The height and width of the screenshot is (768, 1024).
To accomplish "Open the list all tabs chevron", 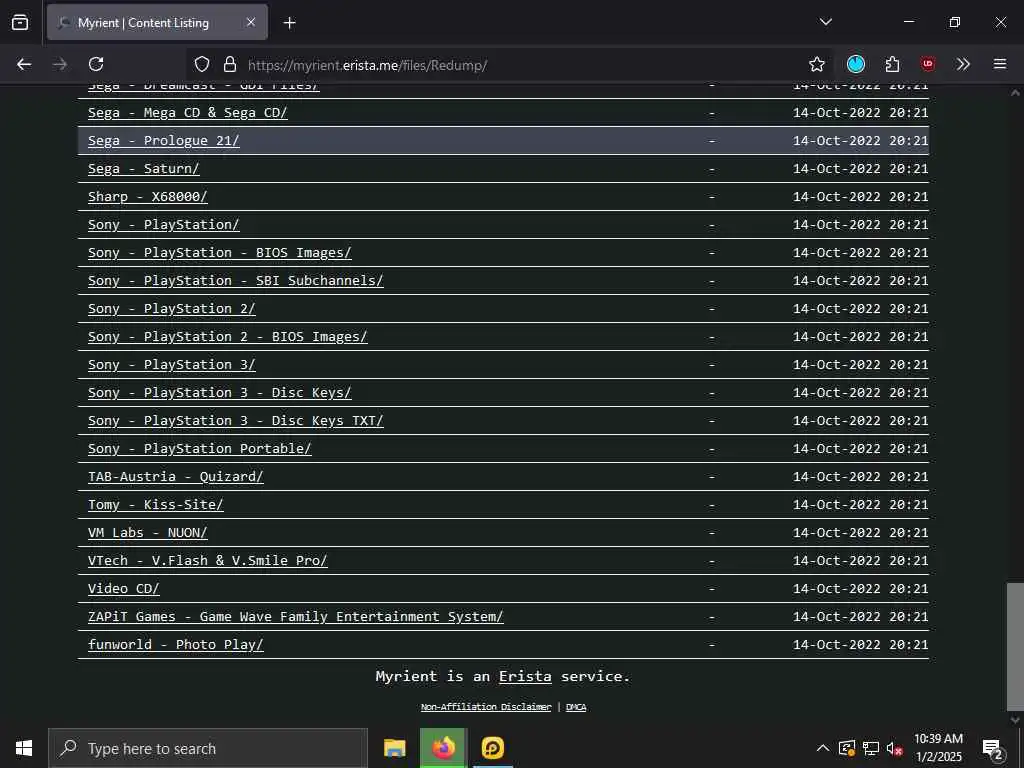I will 825,22.
